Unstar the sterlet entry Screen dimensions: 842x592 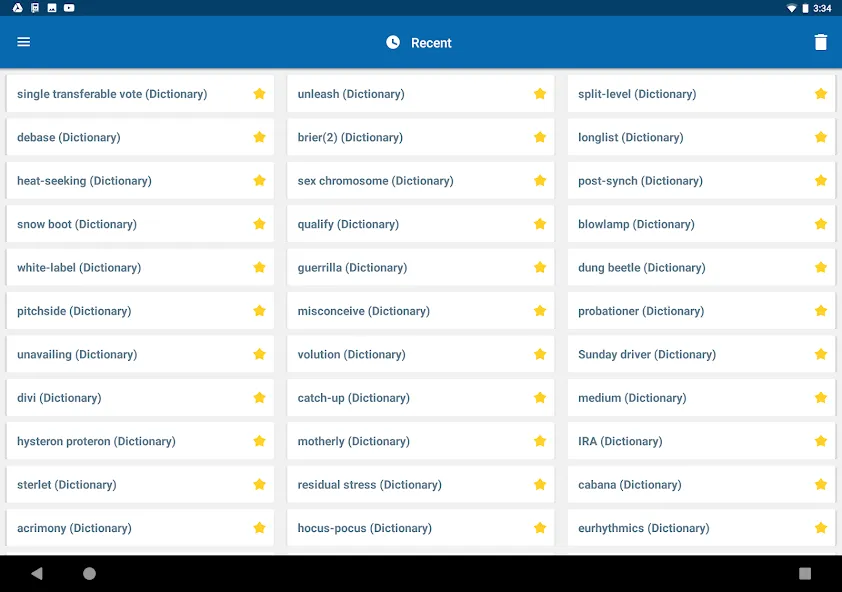pyautogui.click(x=259, y=485)
